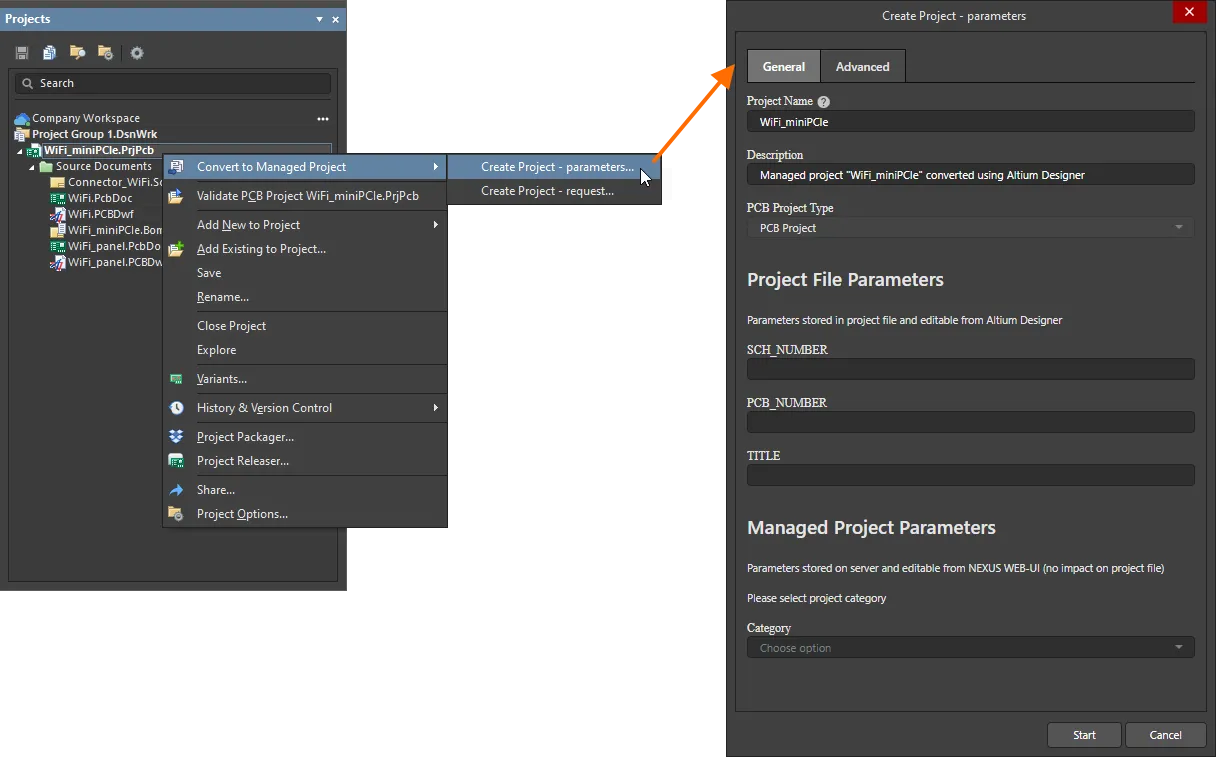The width and height of the screenshot is (1216, 757).
Task: Click the help icon beside Project Name
Action: 823,102
